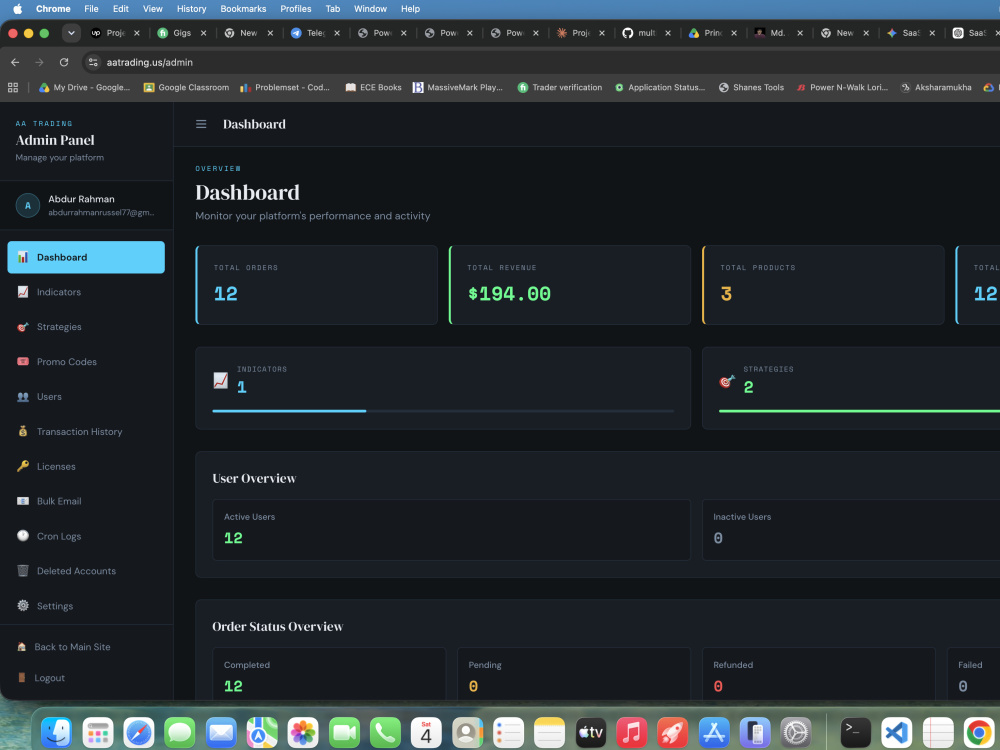This screenshot has height=750, width=1000.
Task: Open My Drive - Google bookmark
Action: coord(85,87)
